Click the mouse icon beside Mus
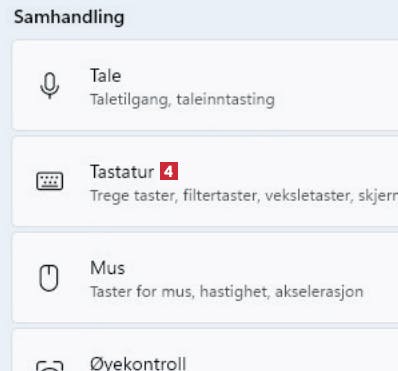398x371 pixels. tap(49, 278)
